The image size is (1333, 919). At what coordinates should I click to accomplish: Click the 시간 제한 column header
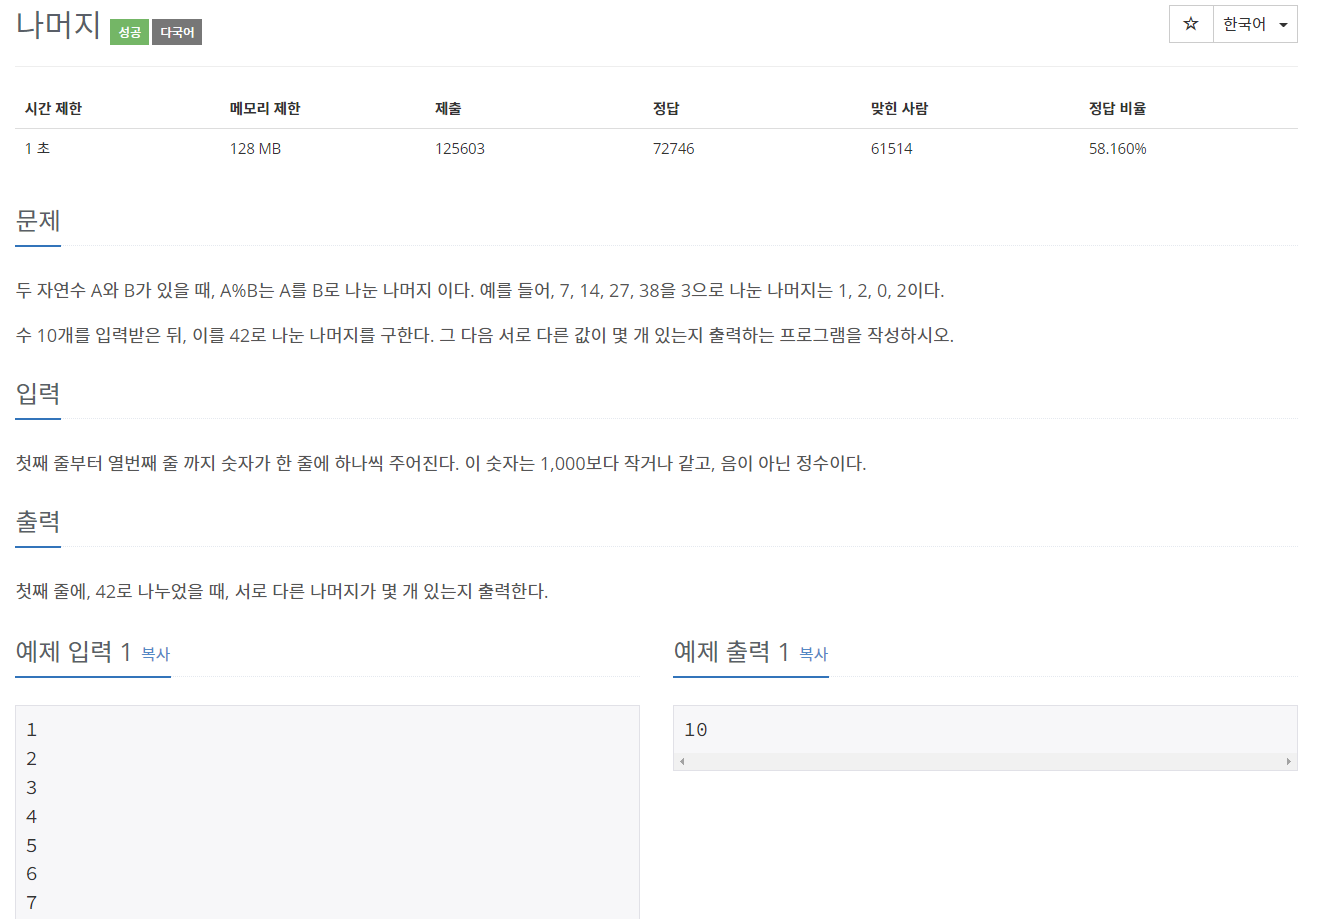click(x=53, y=108)
